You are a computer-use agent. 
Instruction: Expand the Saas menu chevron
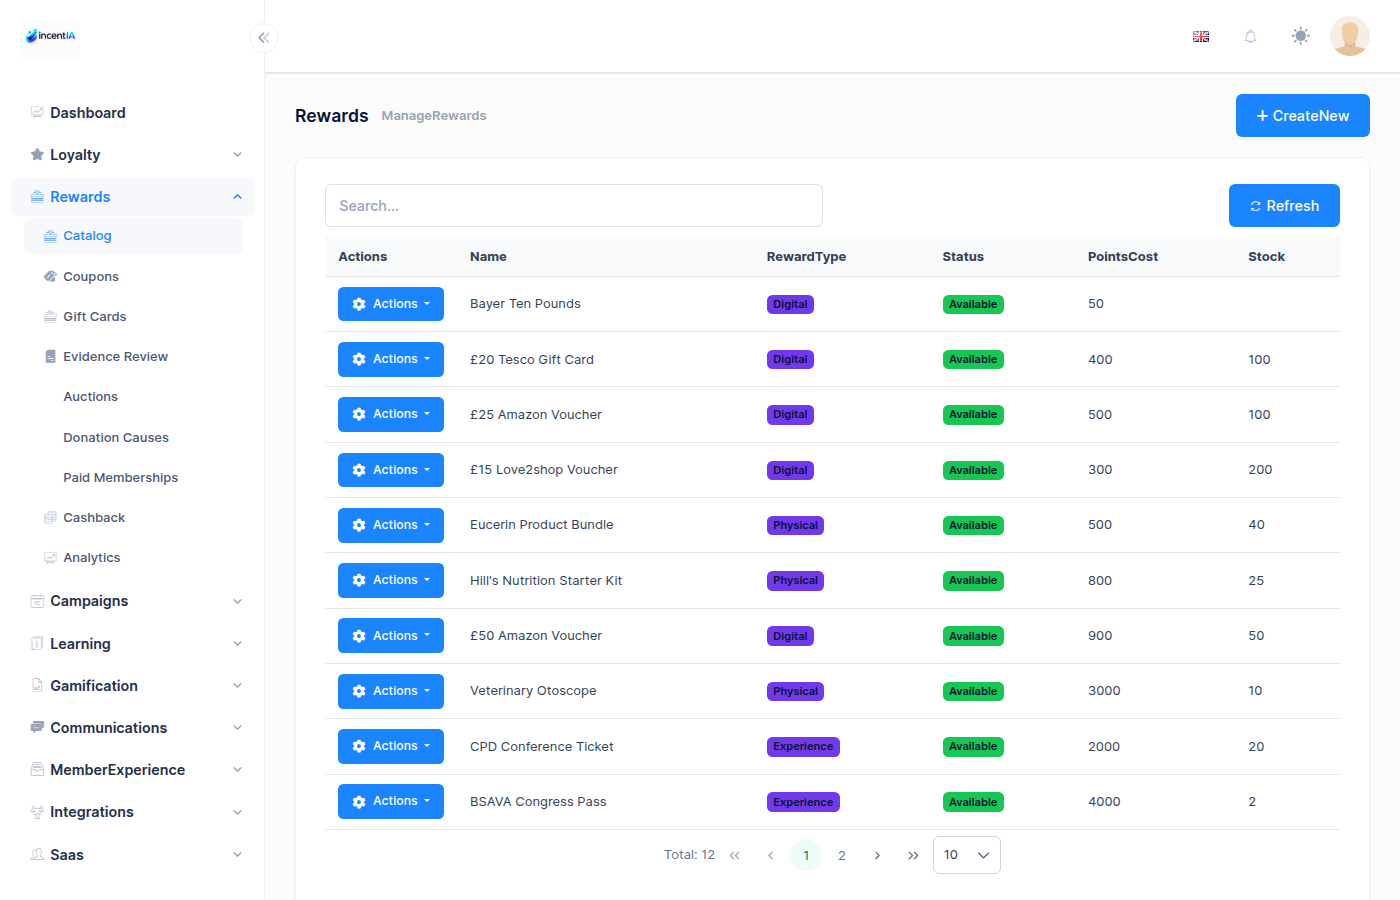(237, 855)
